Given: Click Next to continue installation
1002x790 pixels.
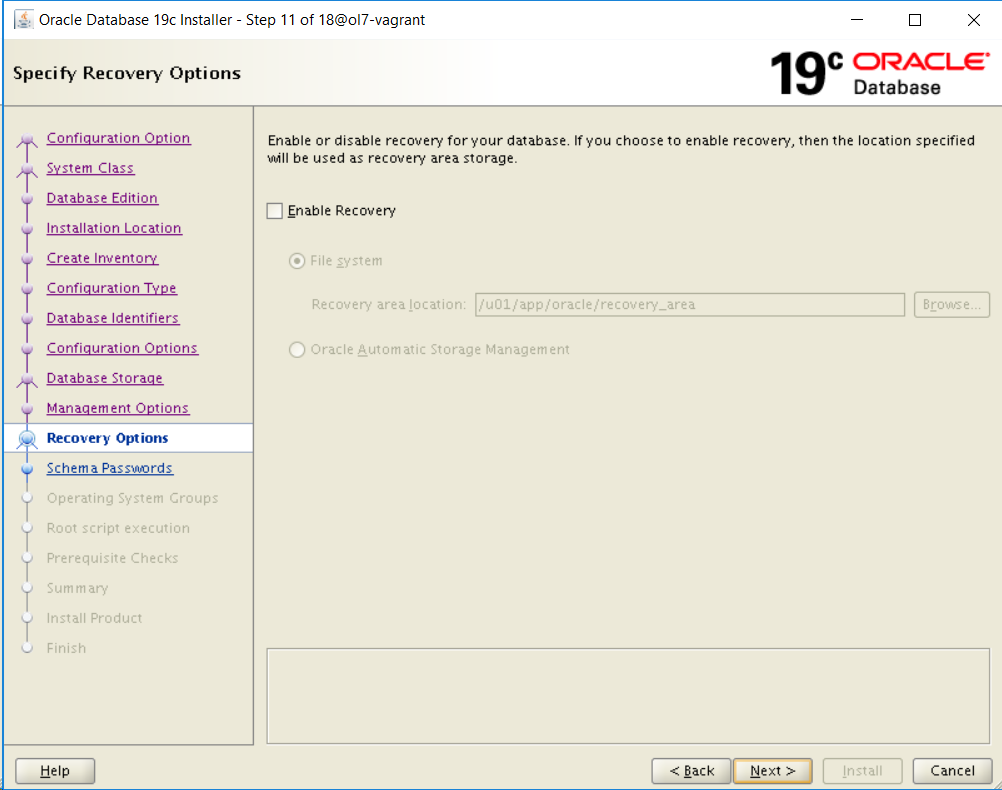Looking at the screenshot, I should click(773, 771).
